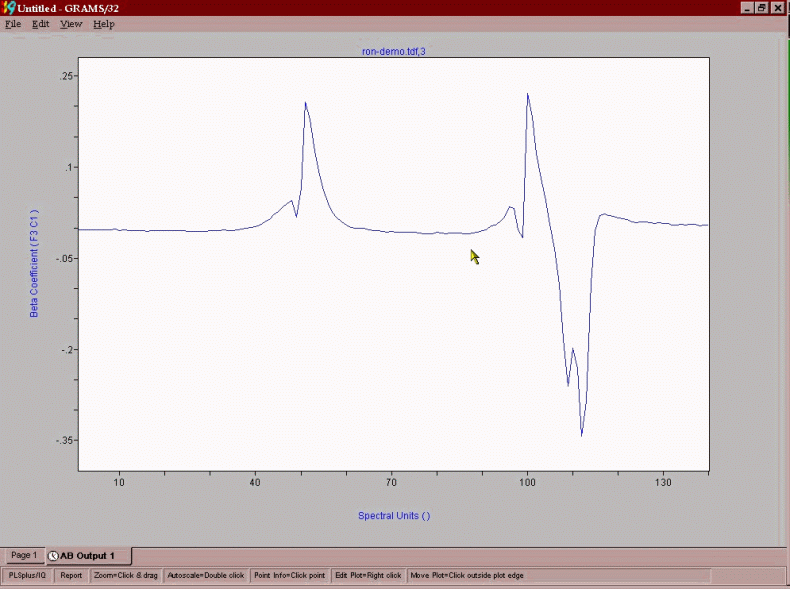The width and height of the screenshot is (790, 589).
Task: Click the 130 x-axis tick label
Action: (x=664, y=482)
